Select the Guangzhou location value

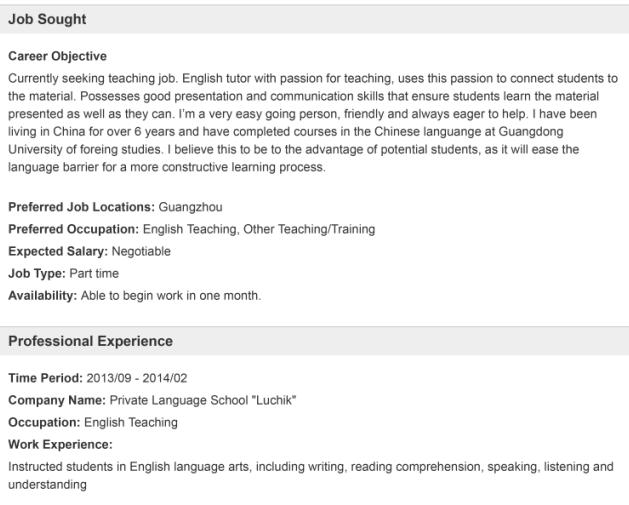point(190,207)
